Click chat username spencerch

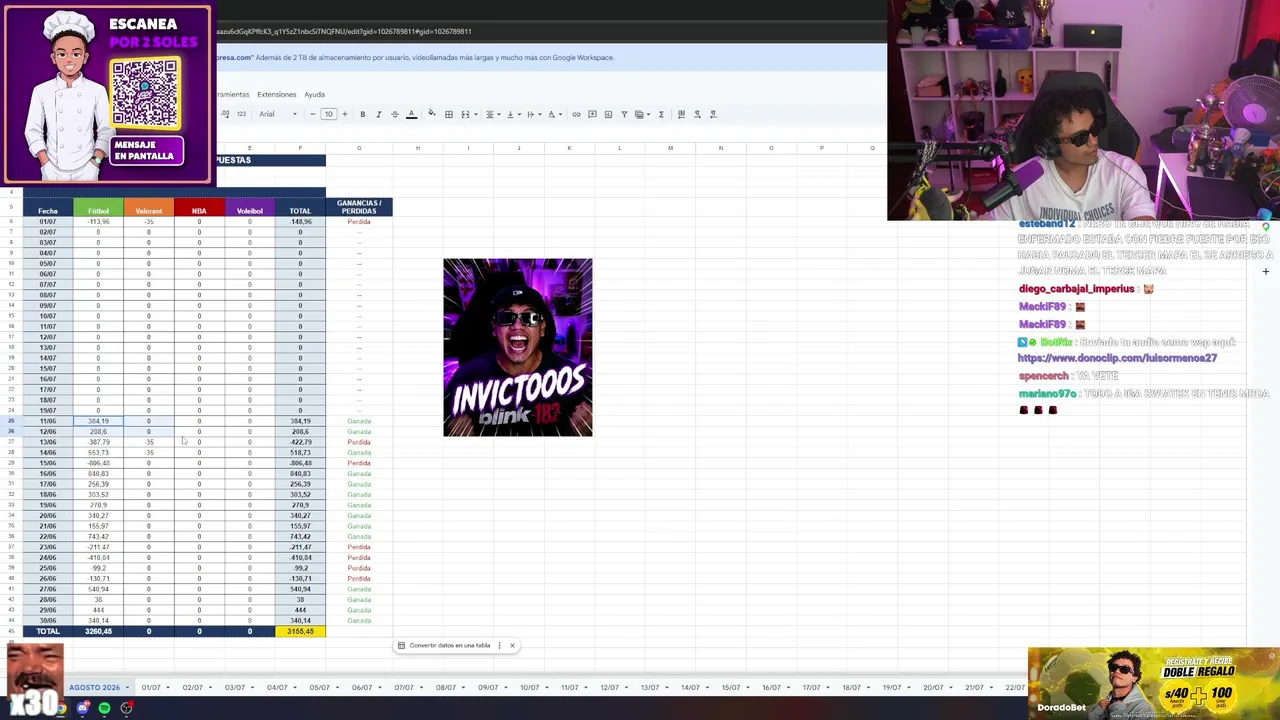(x=1043, y=376)
